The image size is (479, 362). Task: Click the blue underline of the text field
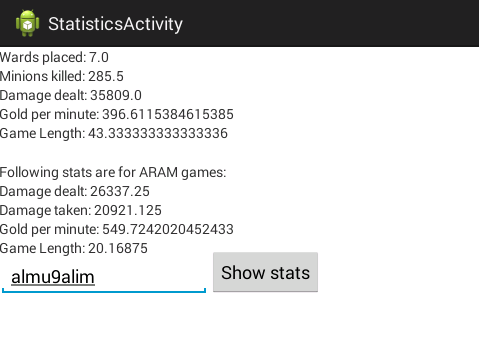(x=104, y=292)
